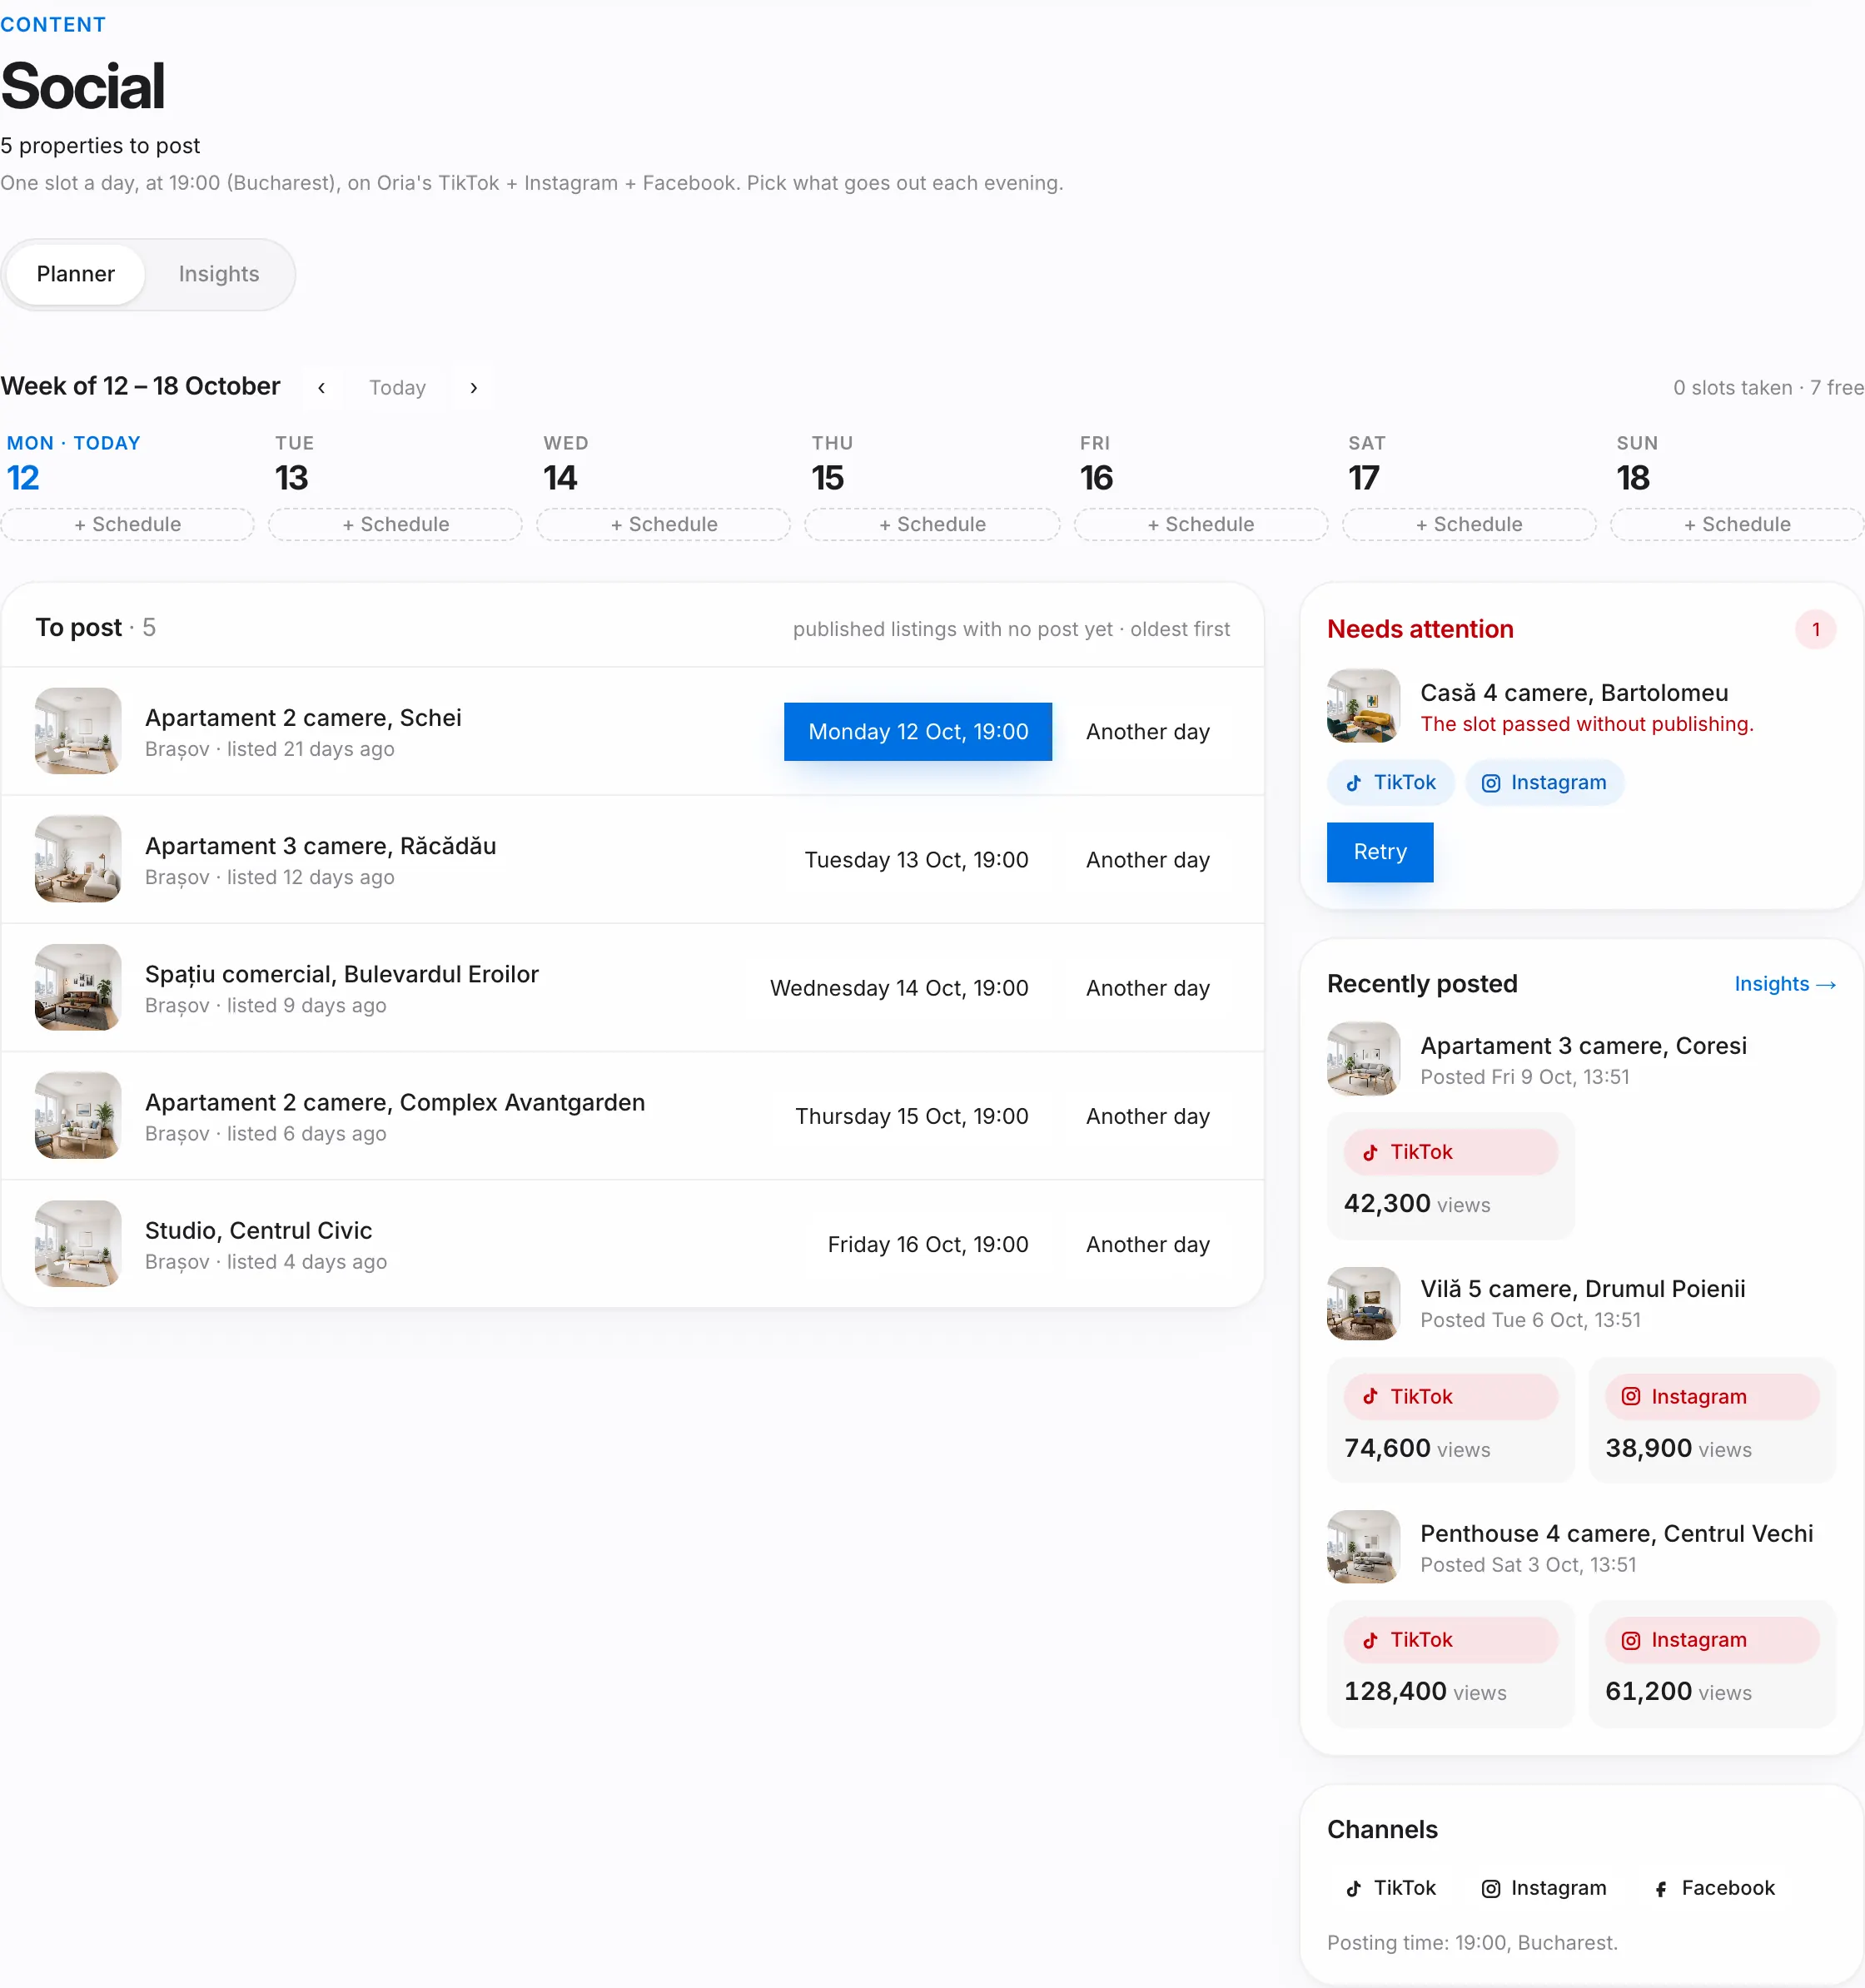Choose Another day for Studio, Centrul Civic
The height and width of the screenshot is (1988, 1865).
(x=1147, y=1244)
